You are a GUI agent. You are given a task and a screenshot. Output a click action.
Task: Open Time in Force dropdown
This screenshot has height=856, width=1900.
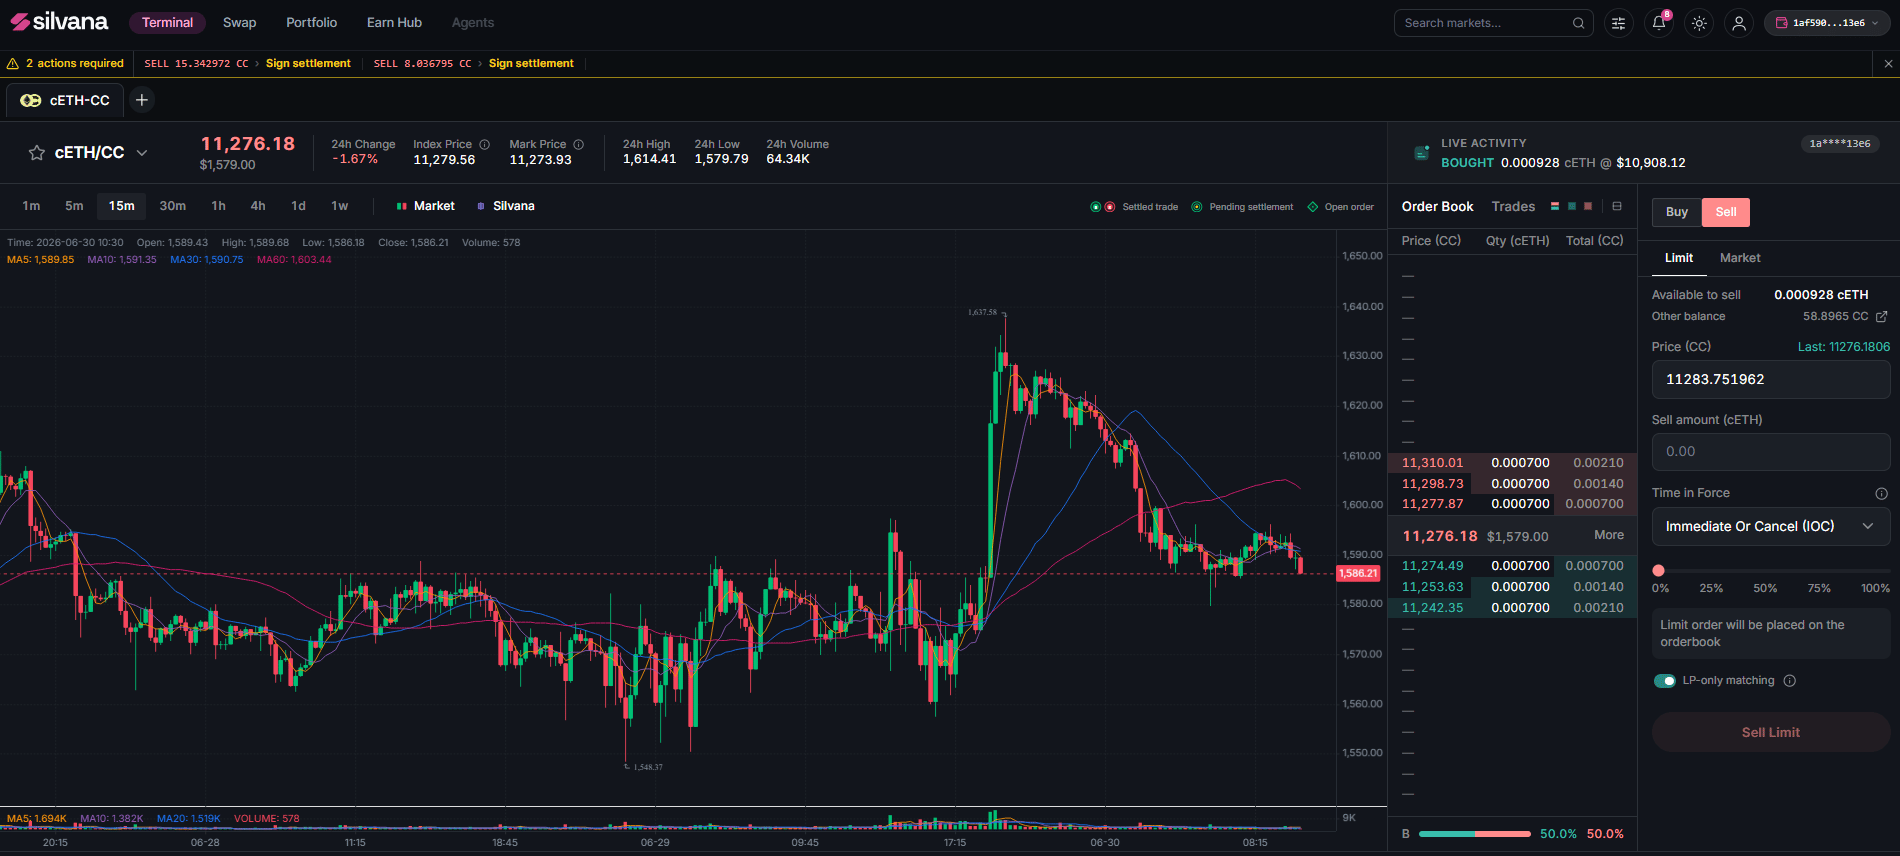pos(1770,526)
